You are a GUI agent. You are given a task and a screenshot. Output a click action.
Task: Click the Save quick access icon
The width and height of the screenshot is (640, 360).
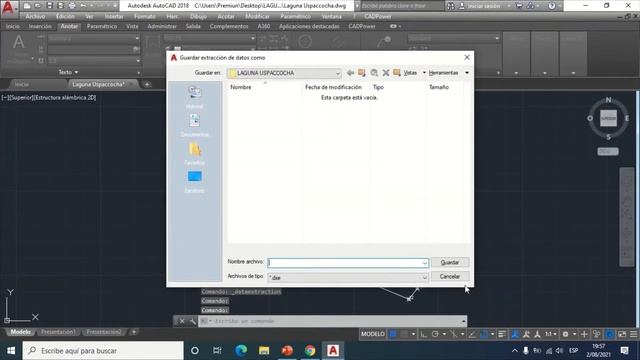click(x=49, y=6)
